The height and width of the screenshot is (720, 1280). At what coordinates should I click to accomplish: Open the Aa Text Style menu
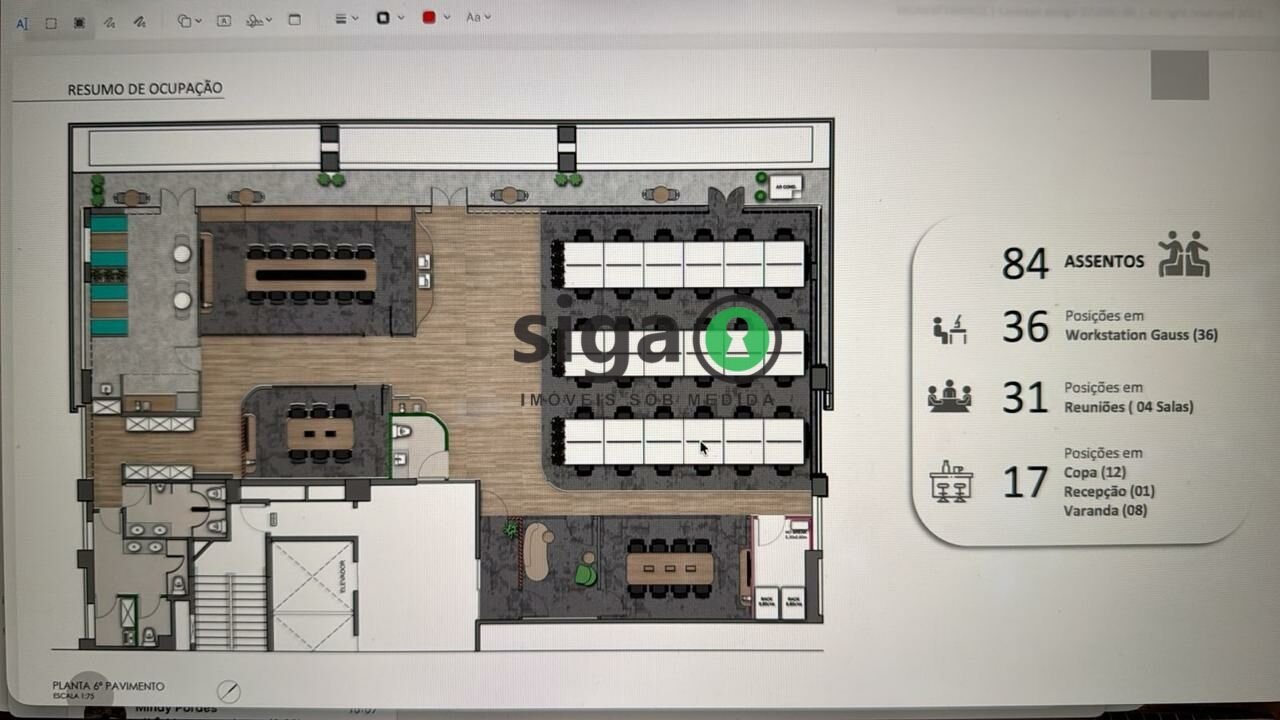(x=478, y=17)
